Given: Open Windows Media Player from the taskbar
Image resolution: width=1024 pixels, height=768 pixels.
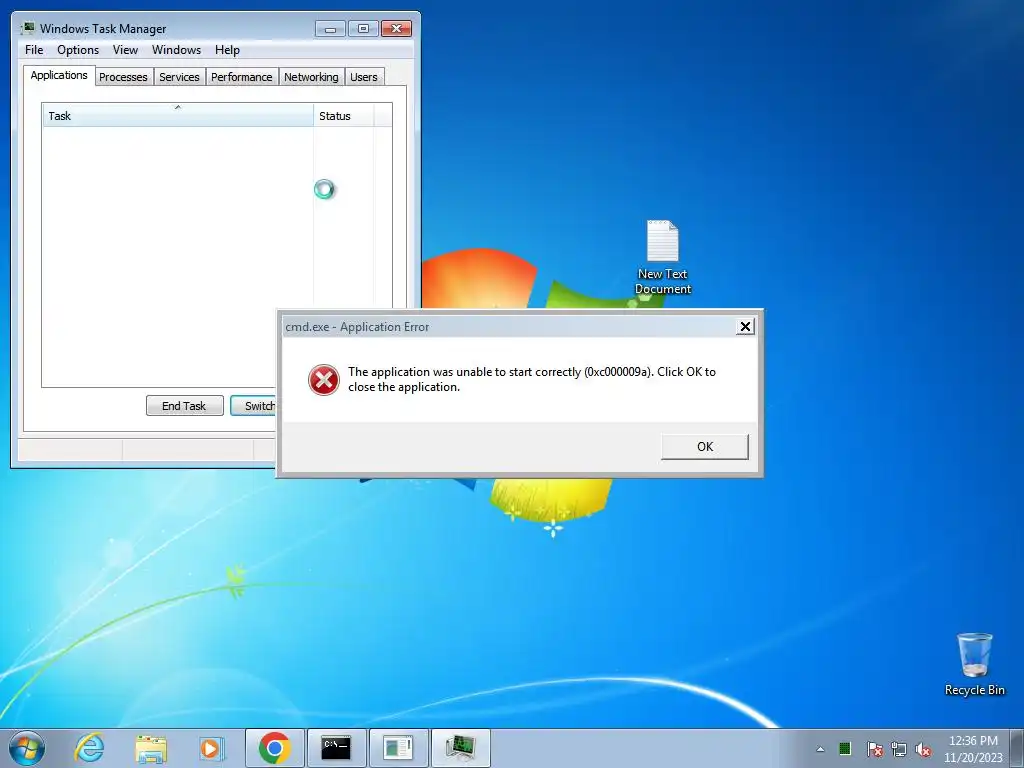Looking at the screenshot, I should tap(211, 748).
